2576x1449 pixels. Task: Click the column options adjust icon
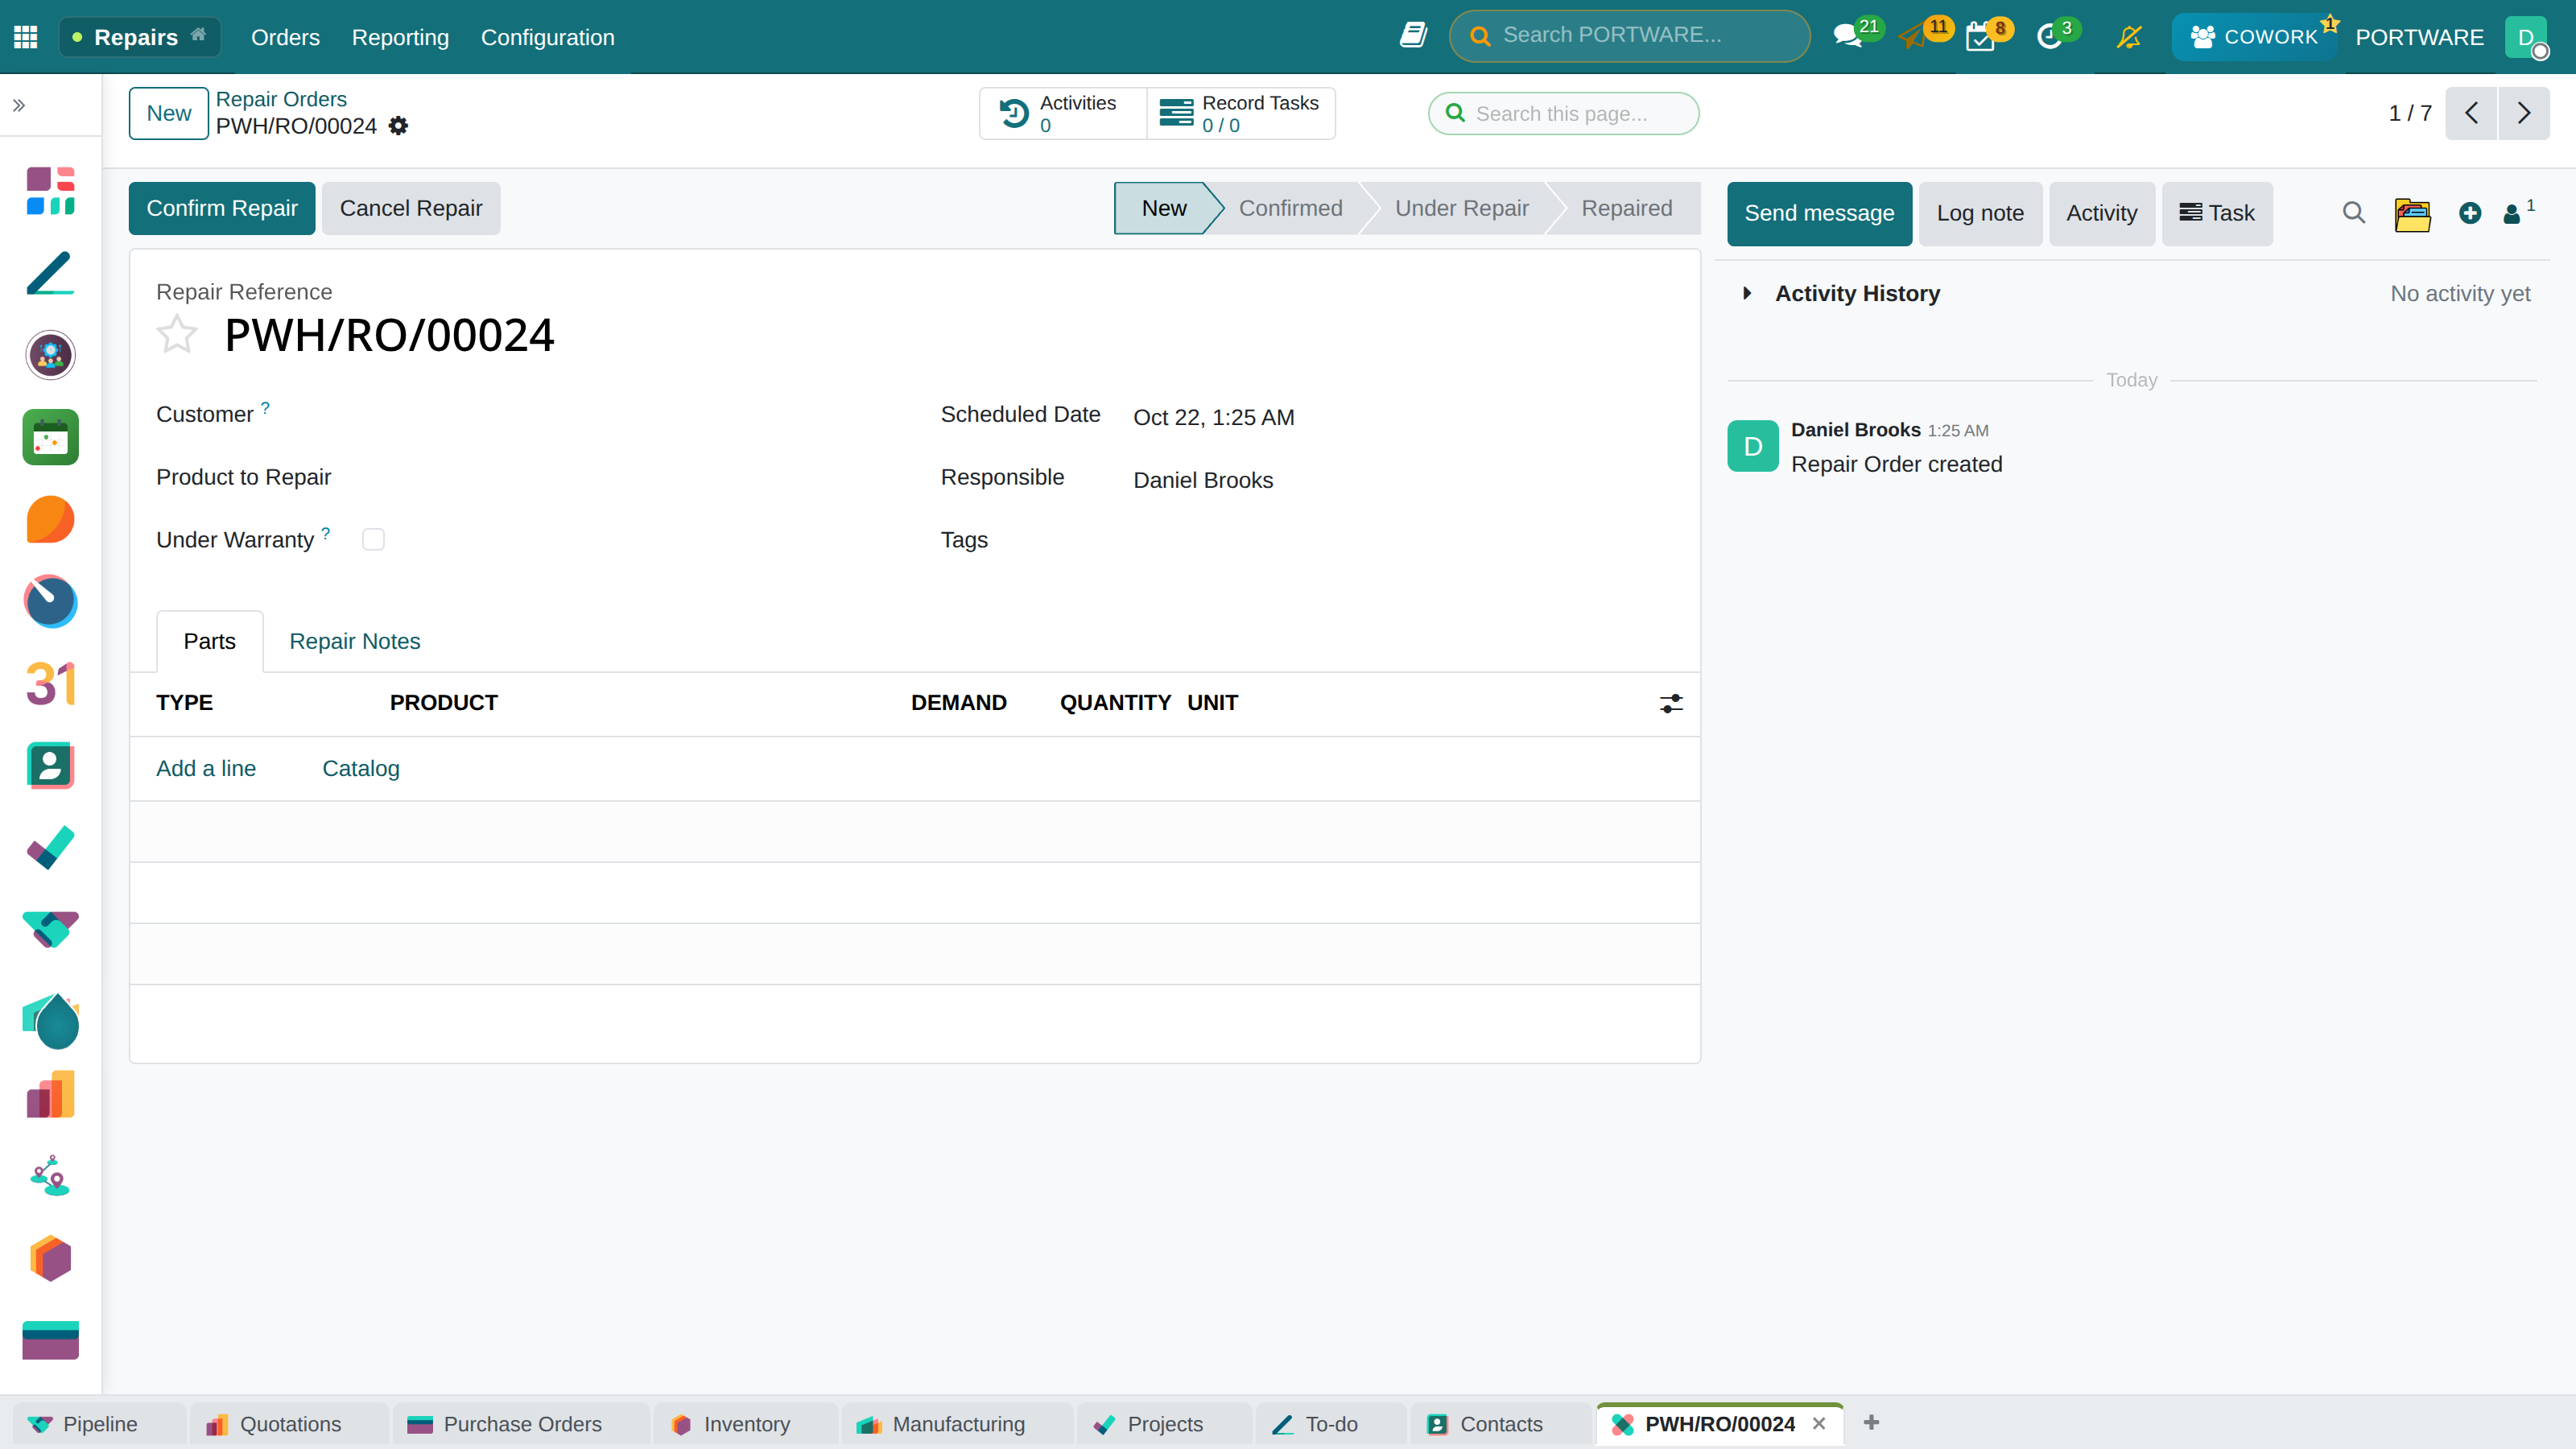tap(1671, 703)
